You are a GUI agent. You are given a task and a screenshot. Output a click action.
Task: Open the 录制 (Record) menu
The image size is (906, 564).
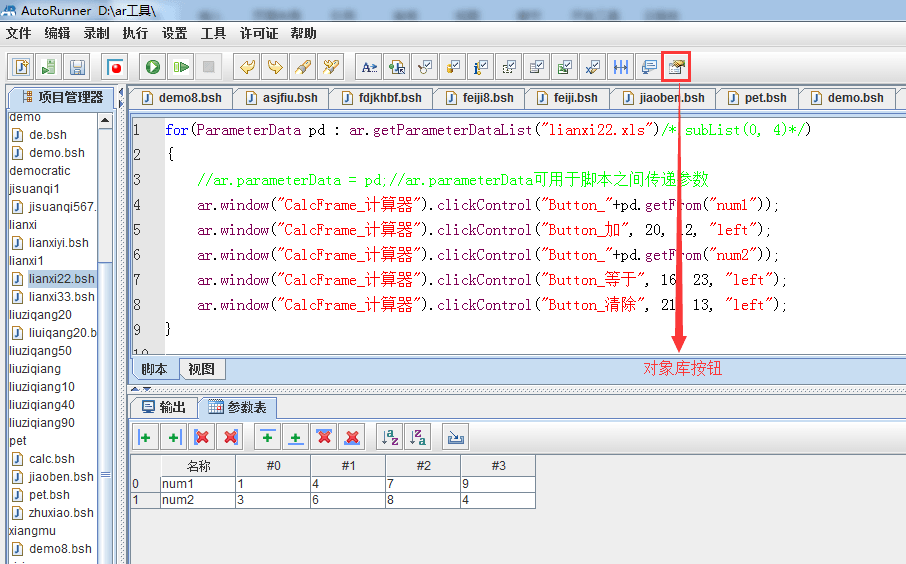(96, 33)
